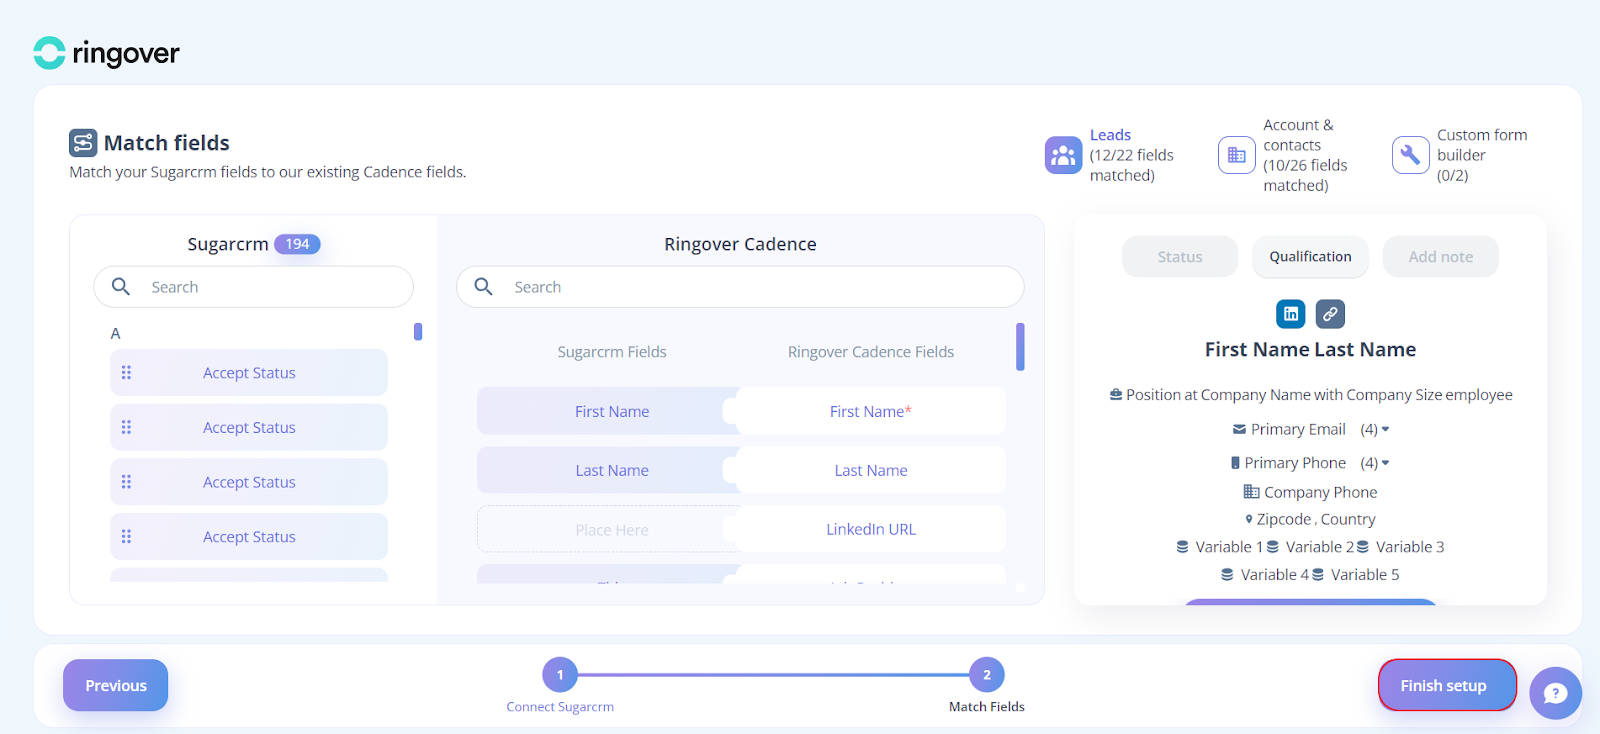Viewport: 1600px width, 734px height.
Task: Focus the Sugarcrm search field
Action: tap(253, 287)
